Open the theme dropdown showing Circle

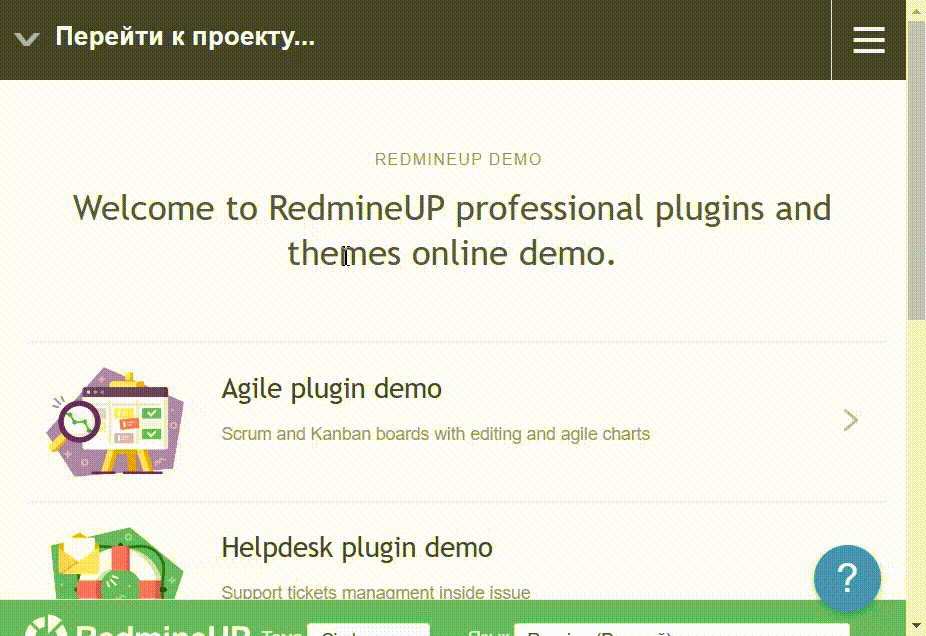click(368, 632)
